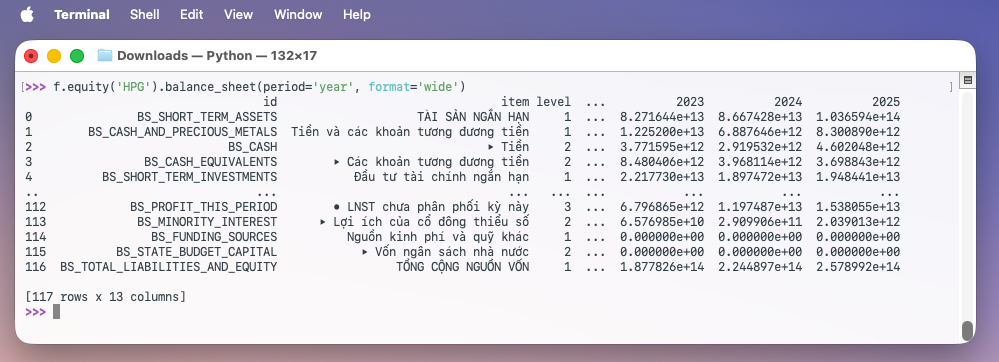
Task: Click the 'level' column header
Action: (x=554, y=102)
